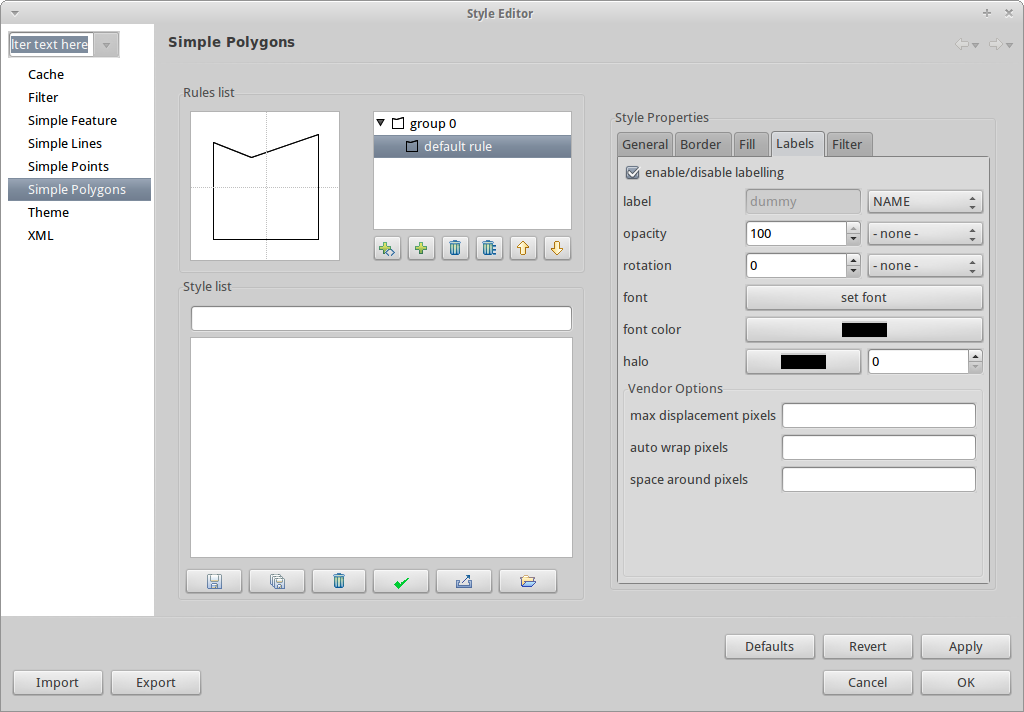Click the Cancel button
1024x712 pixels.
tap(867, 683)
